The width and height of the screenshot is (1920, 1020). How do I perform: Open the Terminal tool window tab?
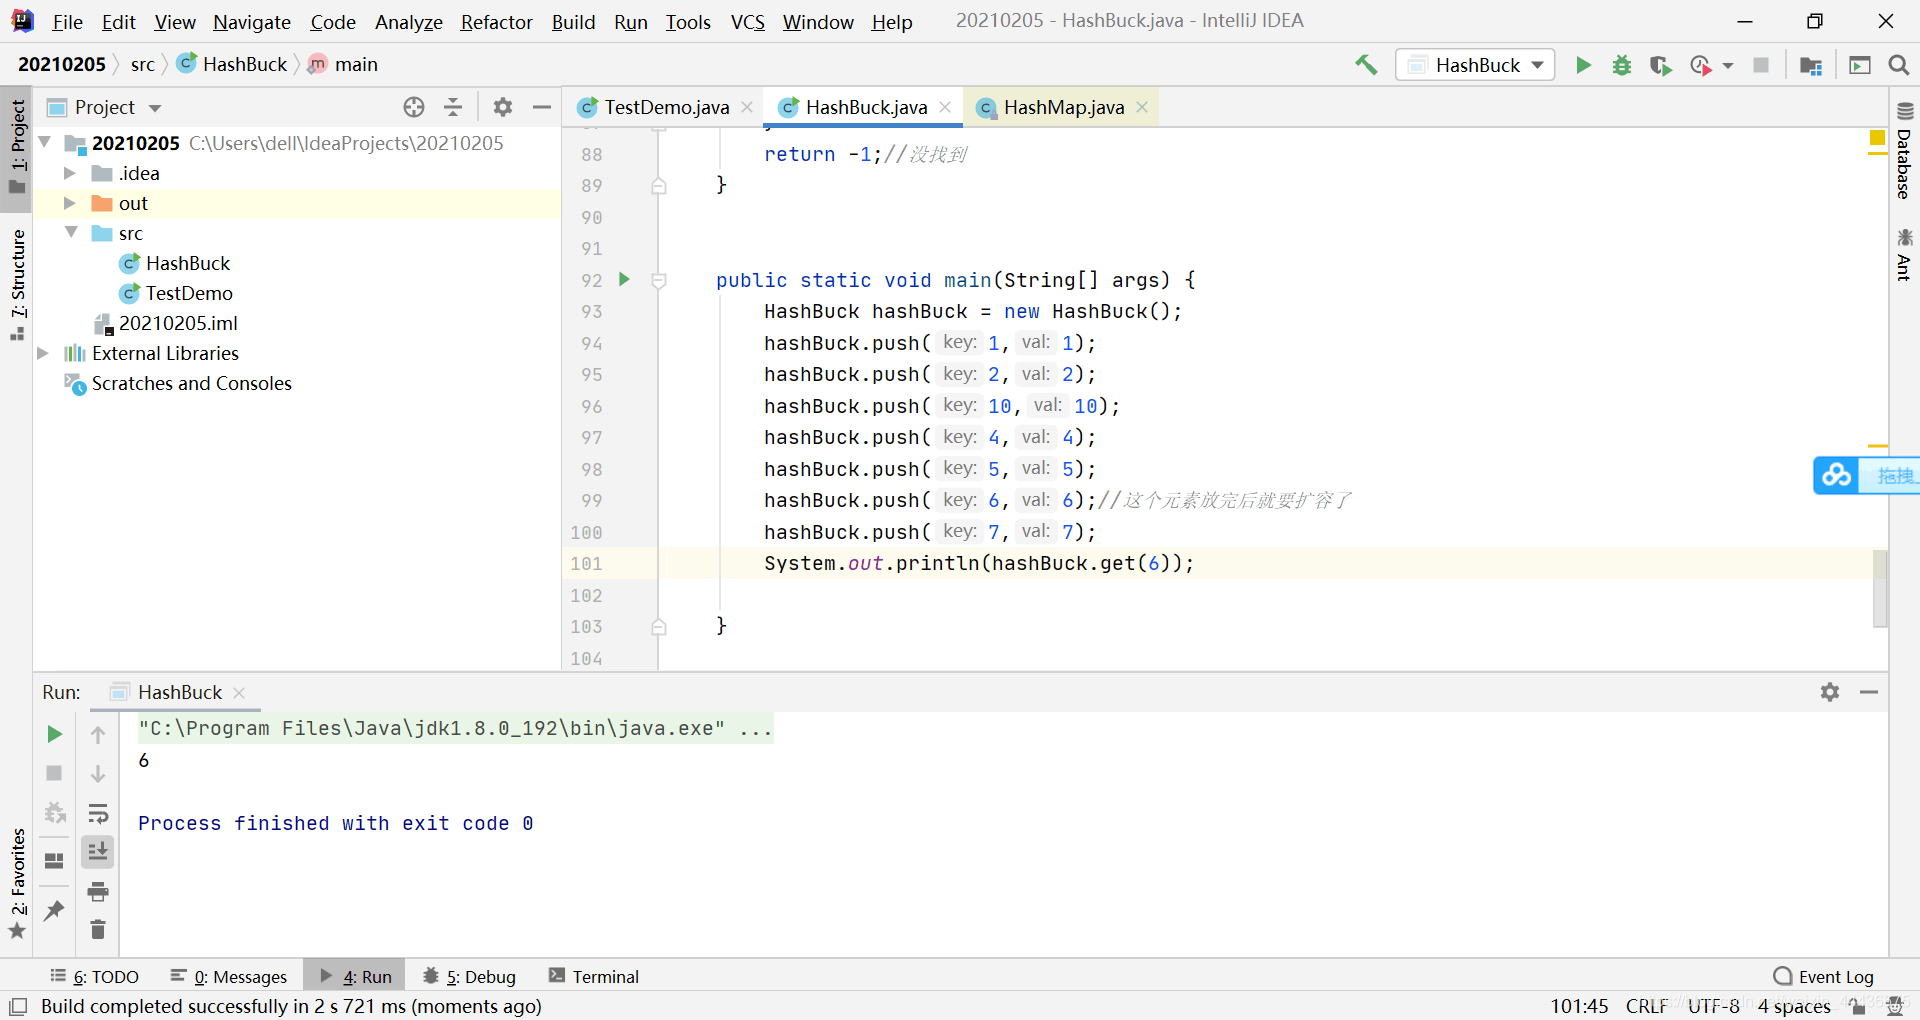[594, 977]
